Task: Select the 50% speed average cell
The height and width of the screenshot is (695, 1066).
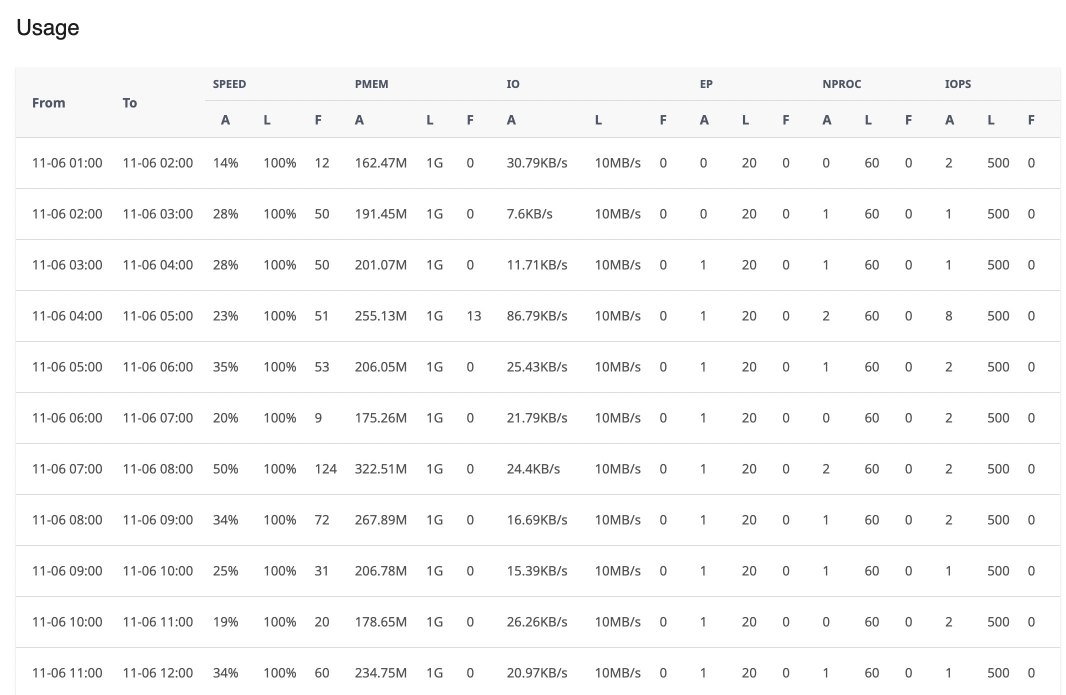Action: click(x=226, y=469)
